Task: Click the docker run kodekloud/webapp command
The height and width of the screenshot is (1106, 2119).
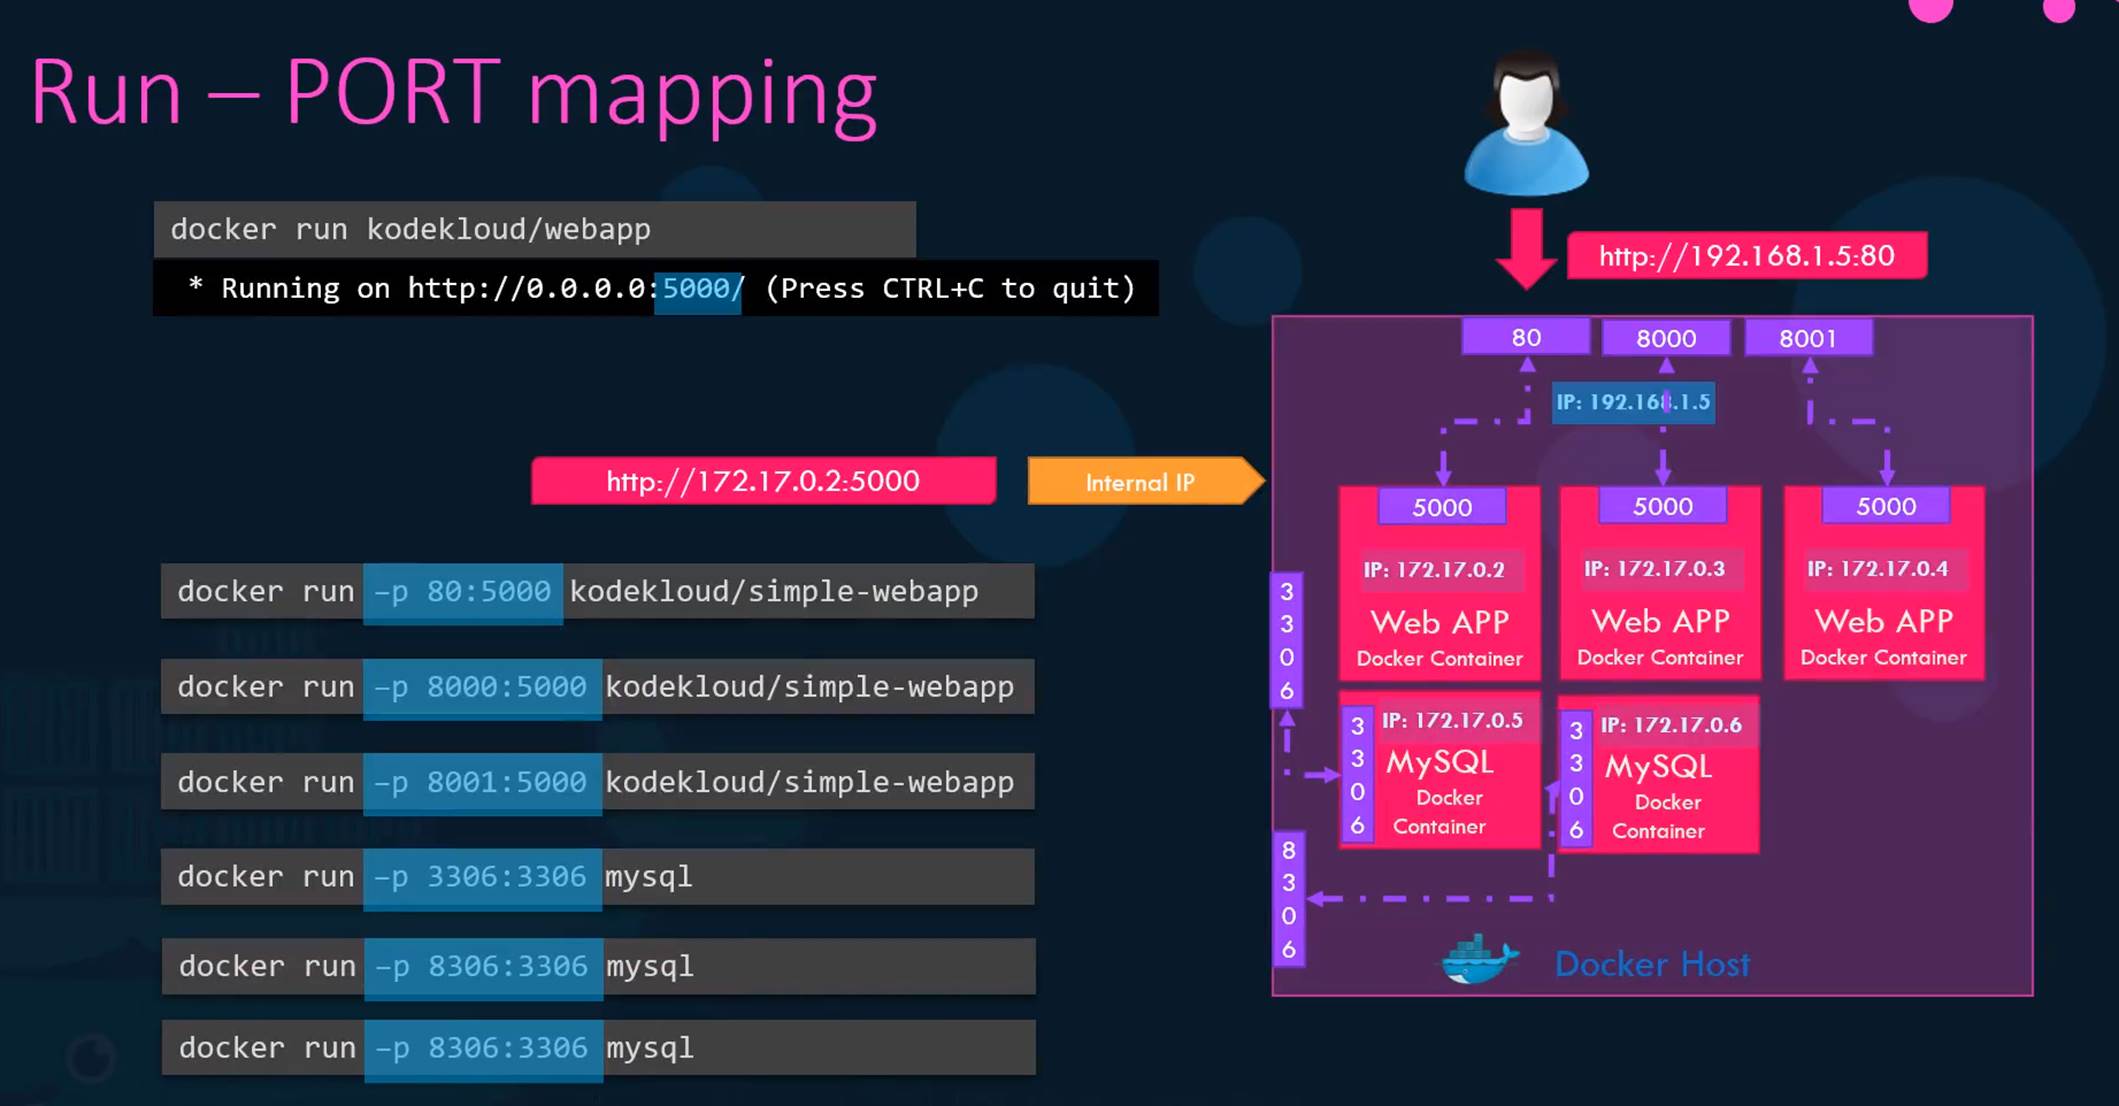Action: [534, 229]
